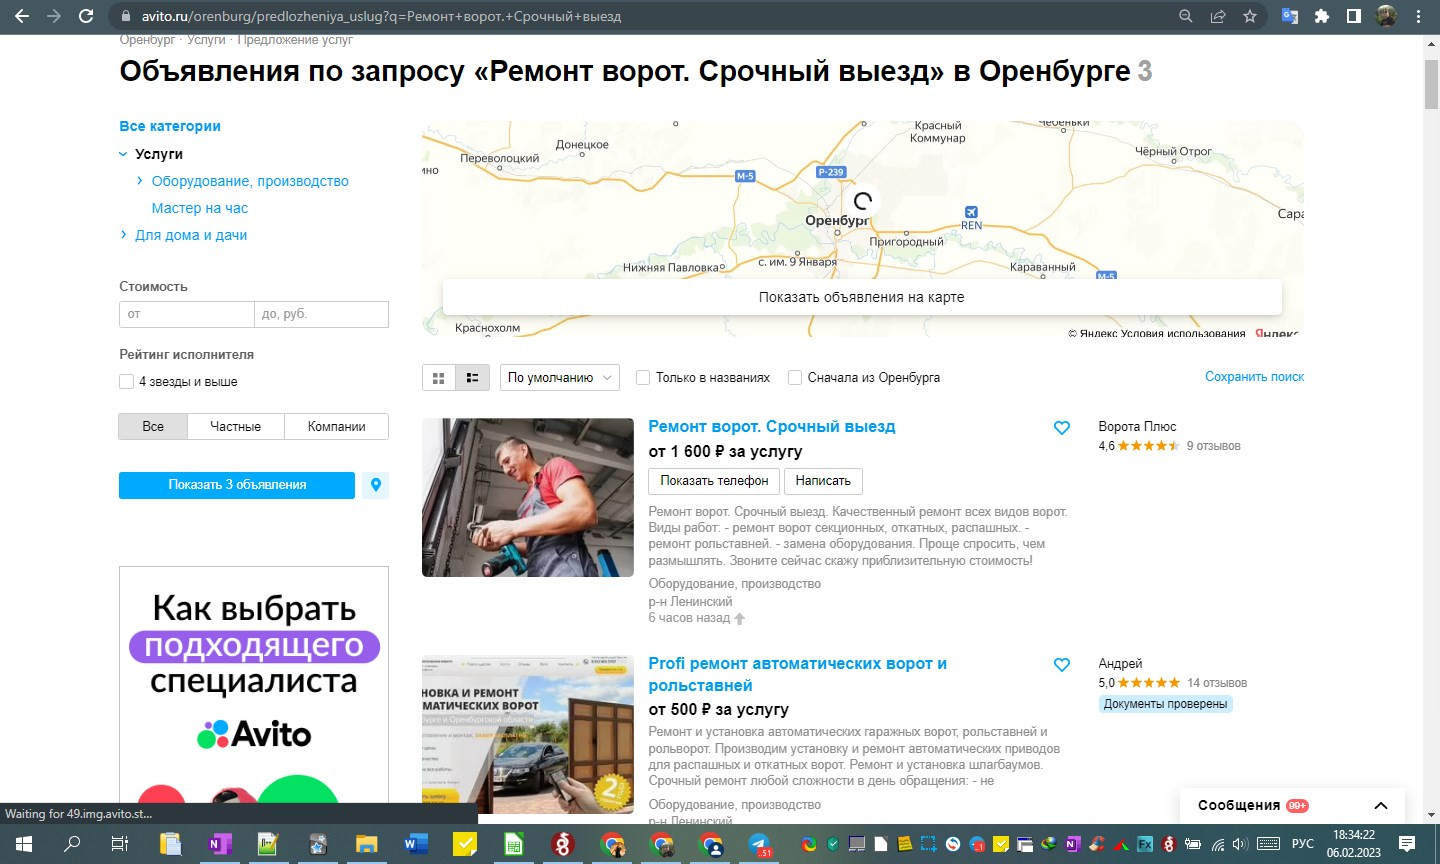Viewport: 1440px width, 864px height.
Task: Open Chrome three-dot menu
Action: coord(1418,16)
